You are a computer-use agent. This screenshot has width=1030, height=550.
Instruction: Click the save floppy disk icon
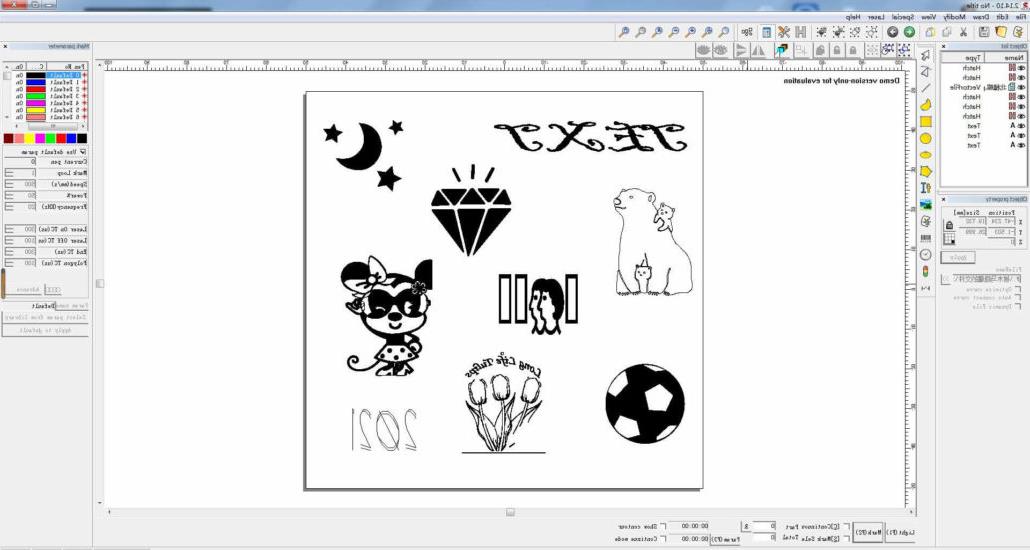pyautogui.click(x=983, y=32)
